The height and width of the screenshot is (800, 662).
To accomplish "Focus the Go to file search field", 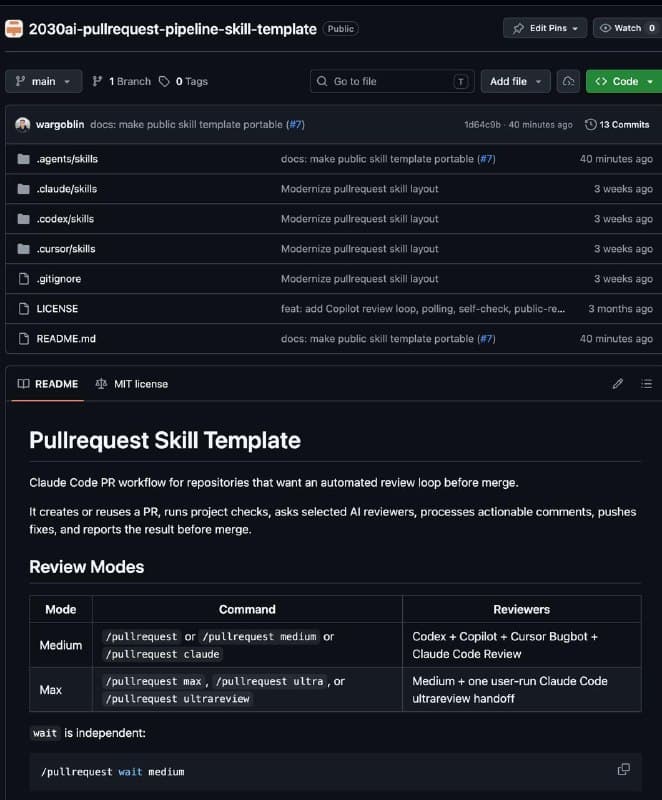I will [392, 81].
